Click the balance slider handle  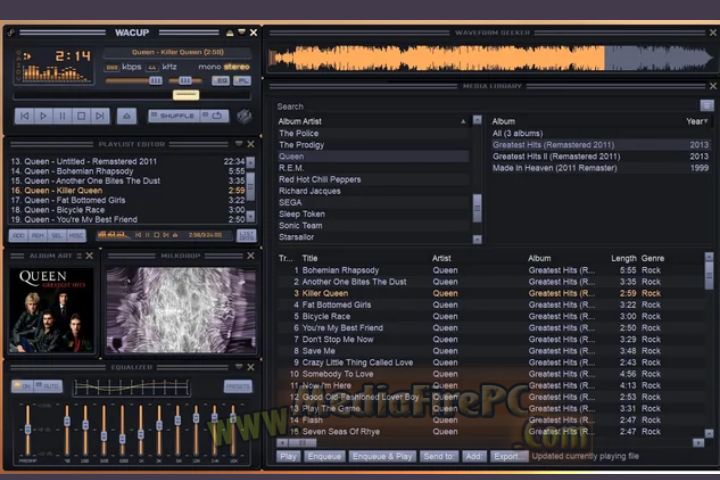185,81
